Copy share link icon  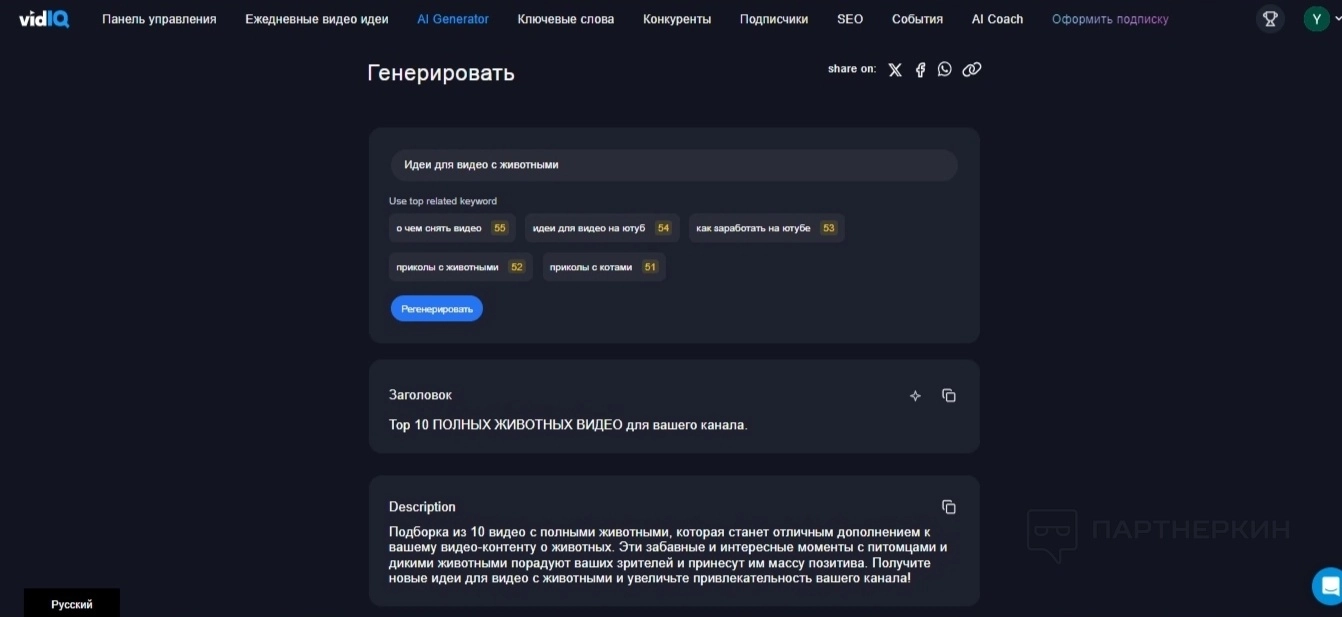click(x=971, y=69)
